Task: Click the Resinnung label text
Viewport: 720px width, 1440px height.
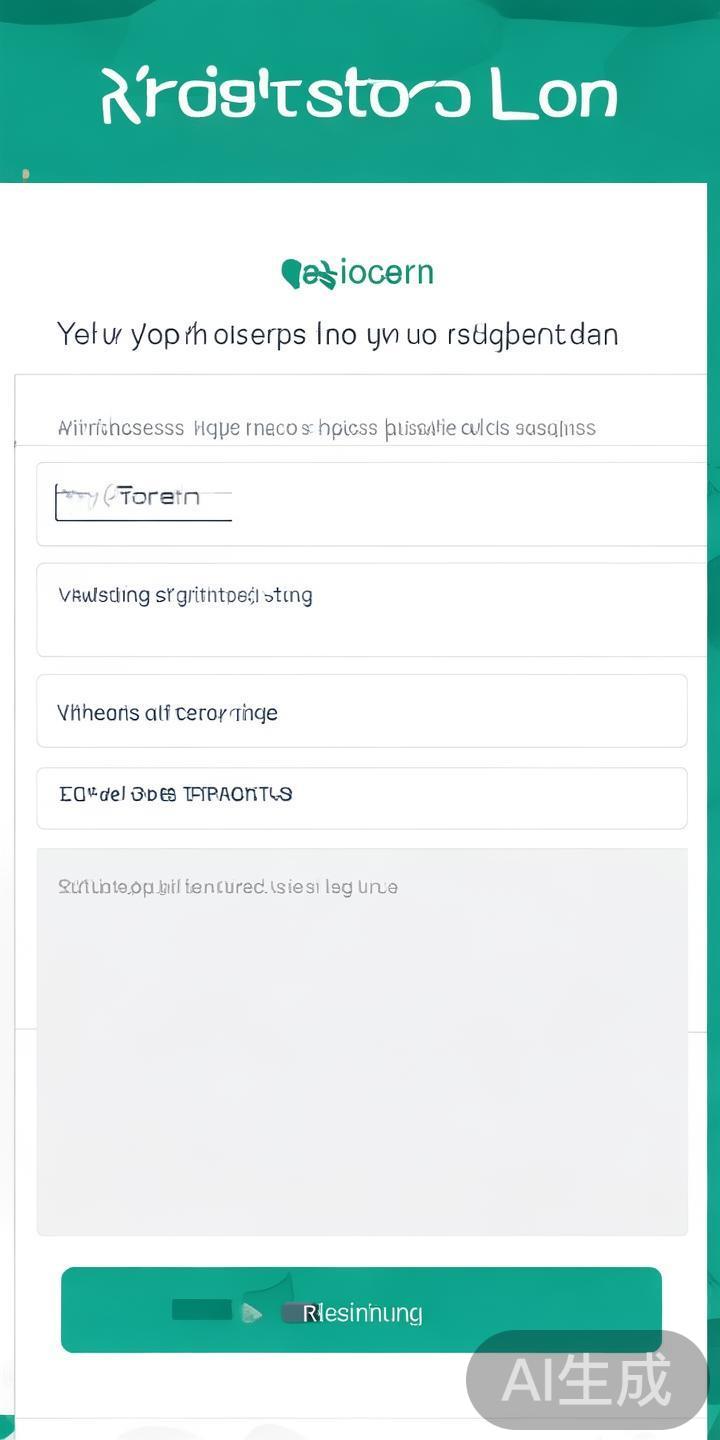Action: (x=362, y=1313)
